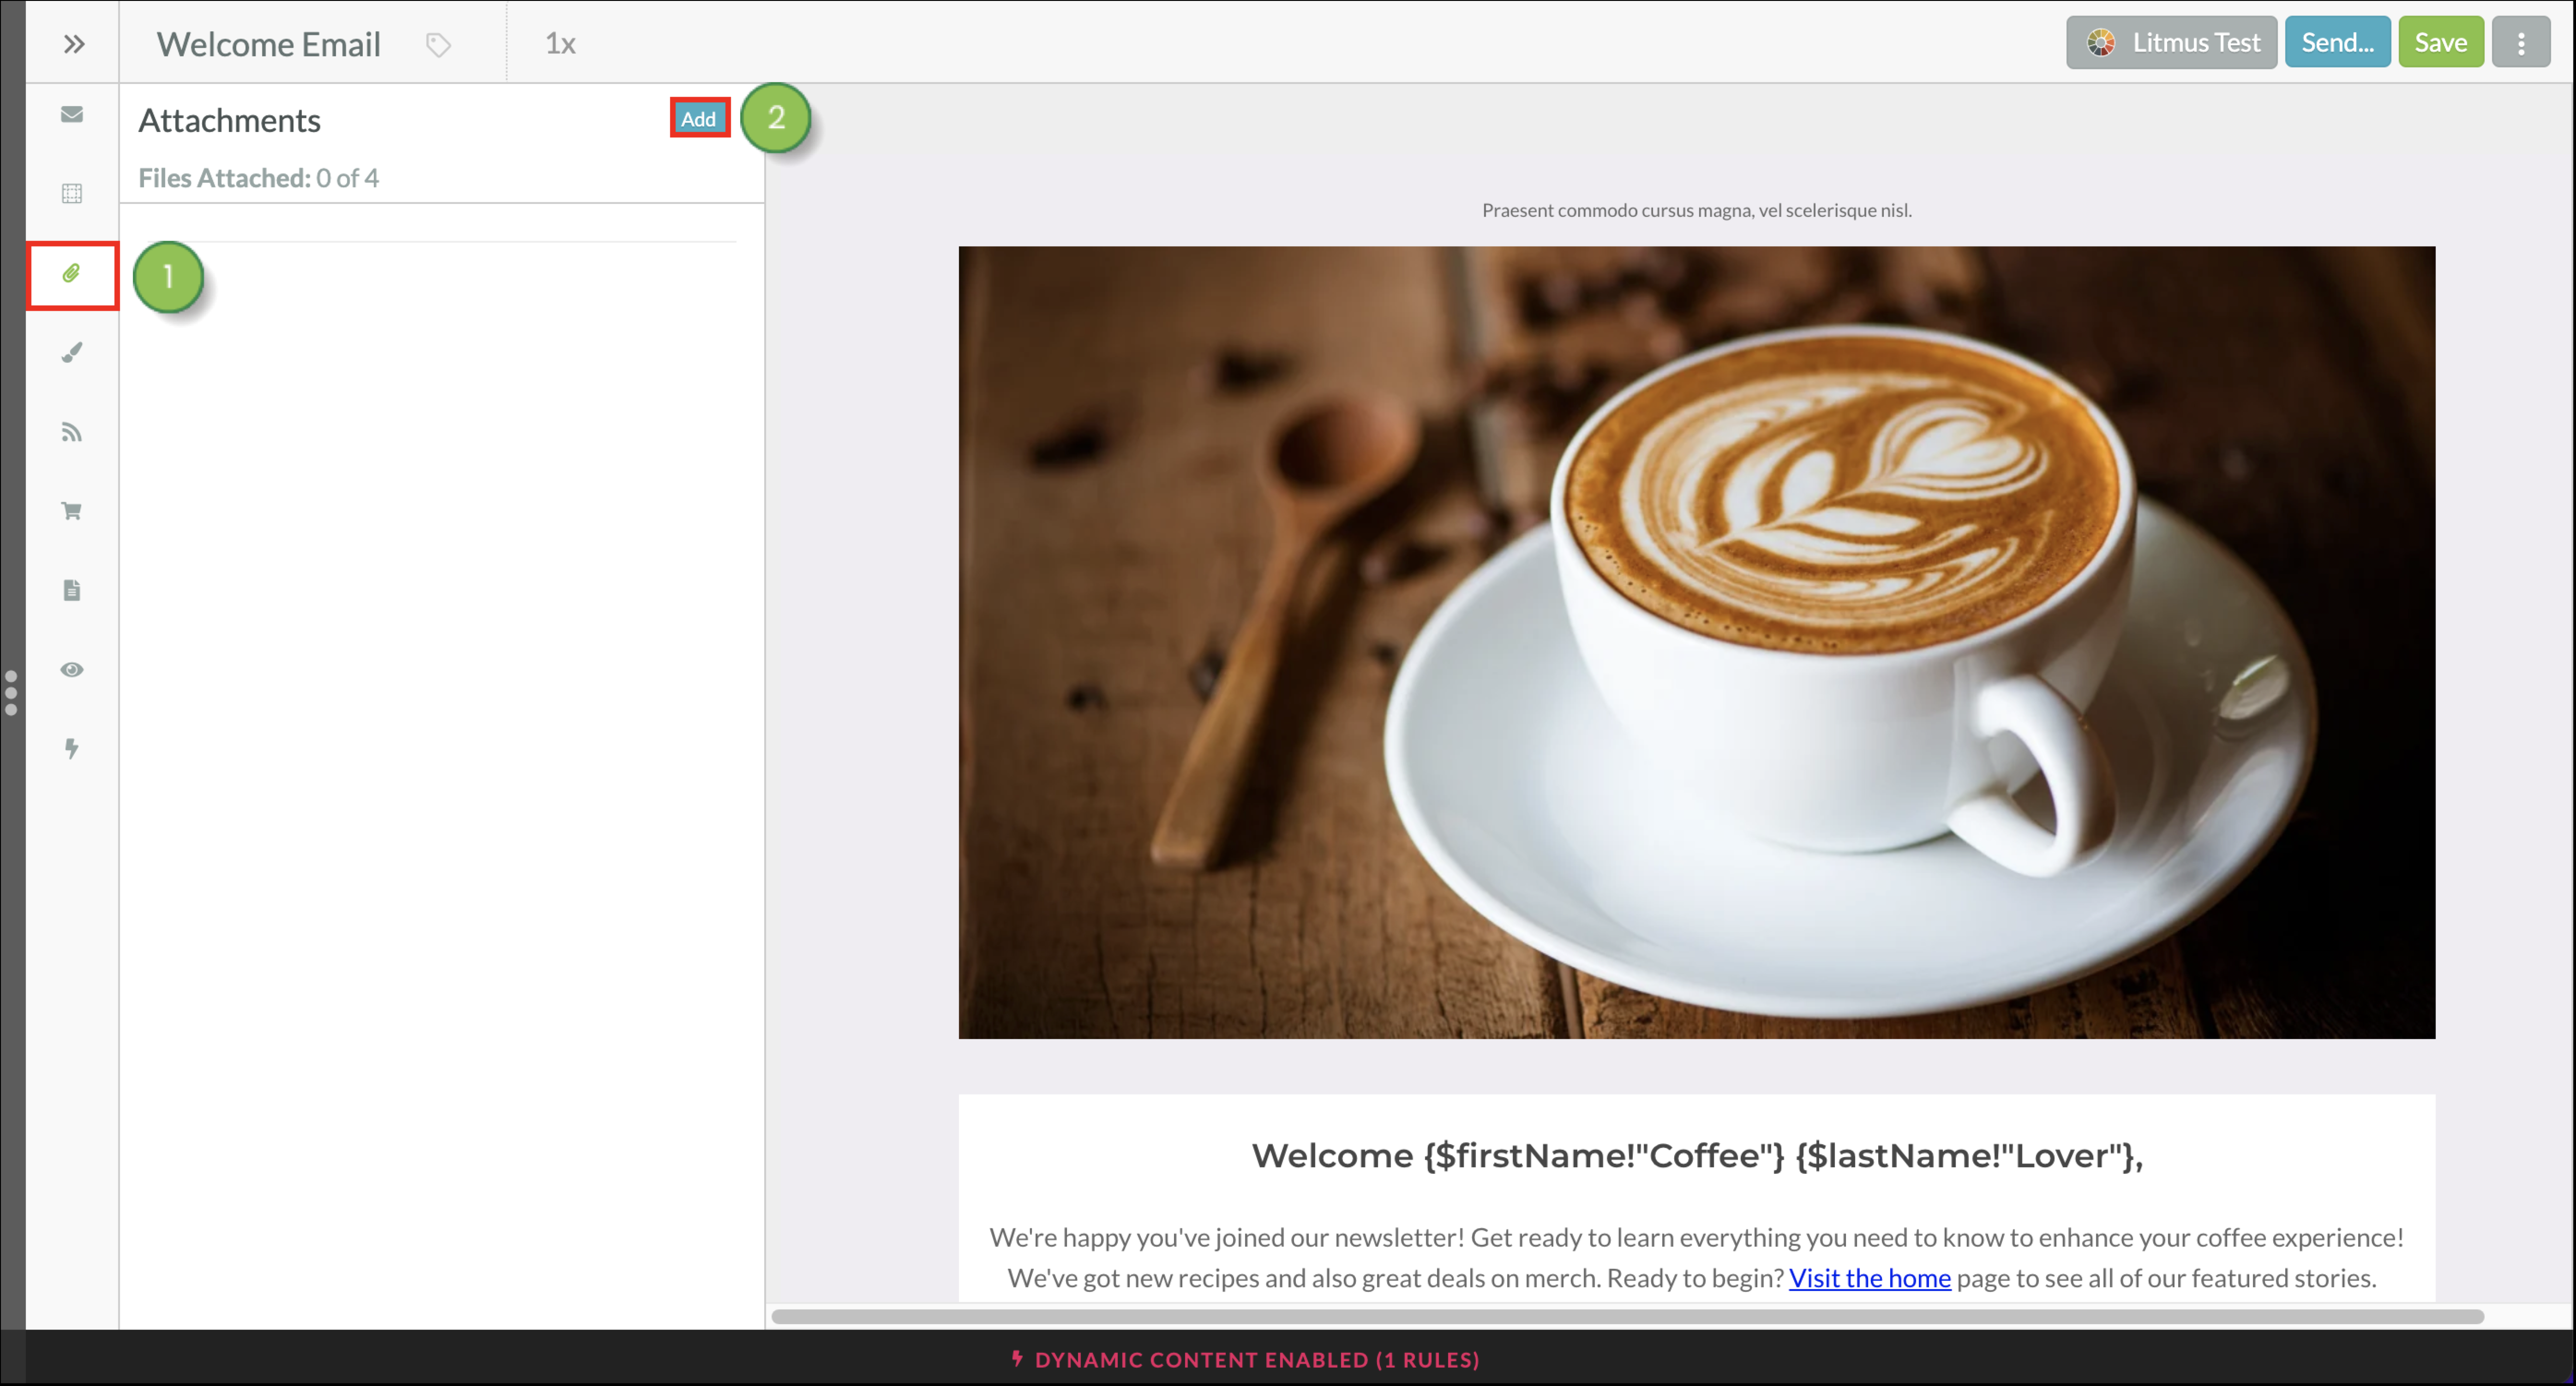Open the document page icon
This screenshot has width=2576, height=1386.
click(x=72, y=590)
